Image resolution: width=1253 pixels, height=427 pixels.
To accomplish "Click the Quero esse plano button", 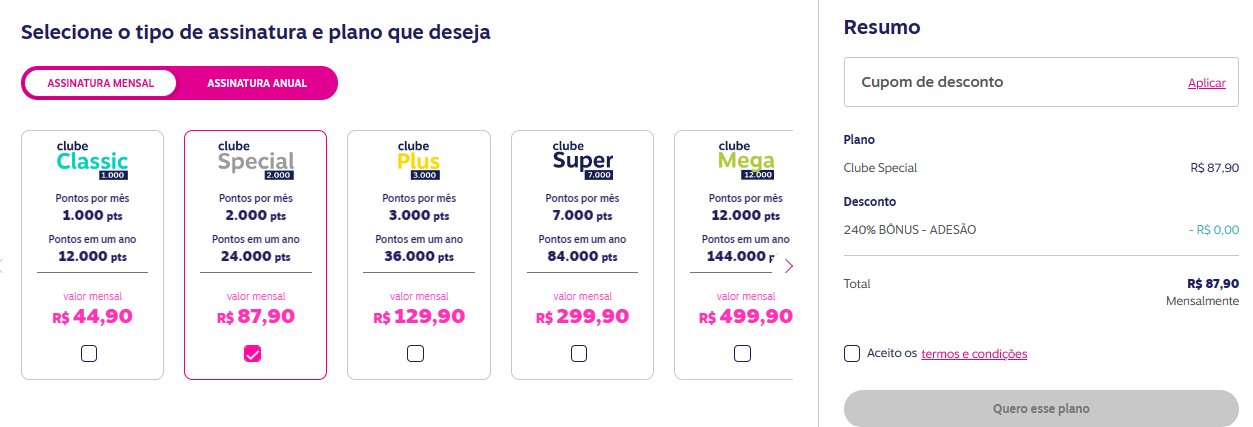I will (x=1041, y=409).
